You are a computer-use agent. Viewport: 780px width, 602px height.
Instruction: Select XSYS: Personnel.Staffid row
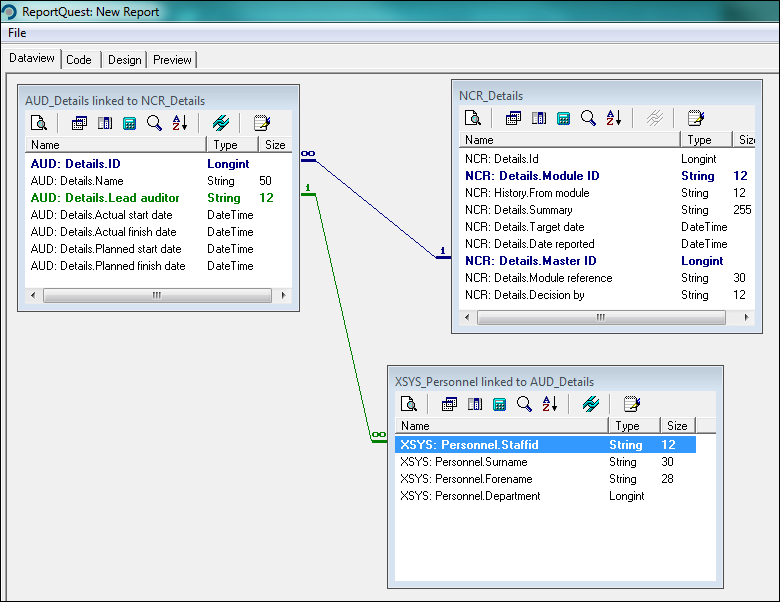(545, 445)
